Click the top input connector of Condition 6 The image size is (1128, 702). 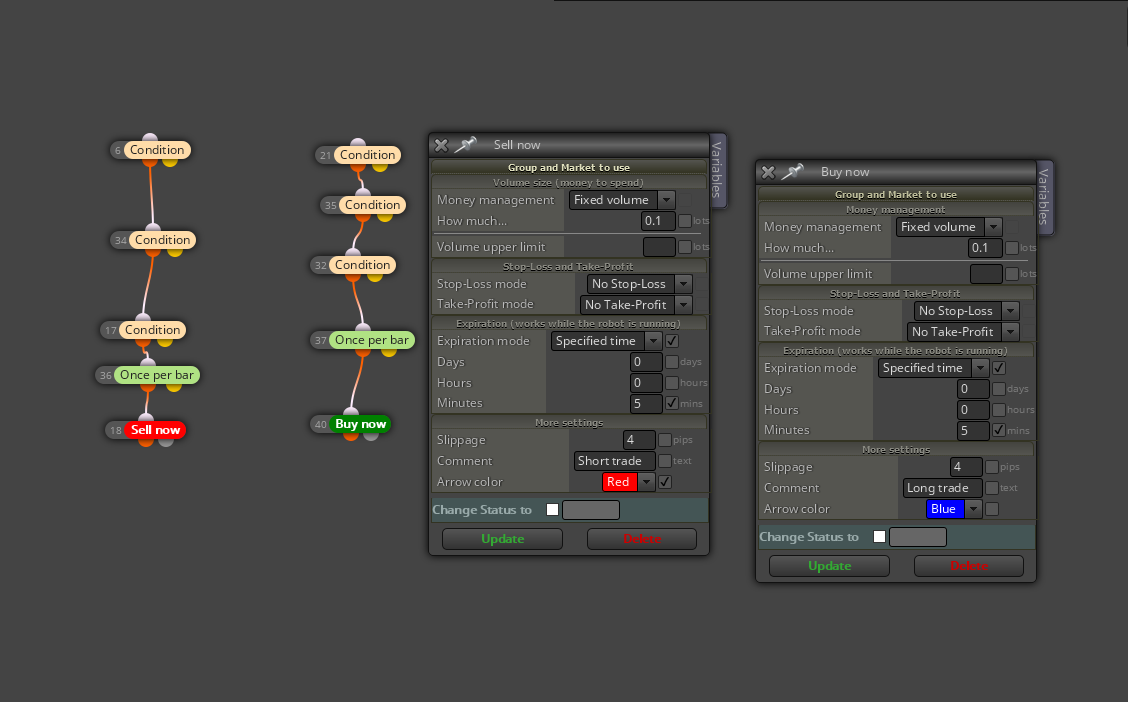click(150, 138)
